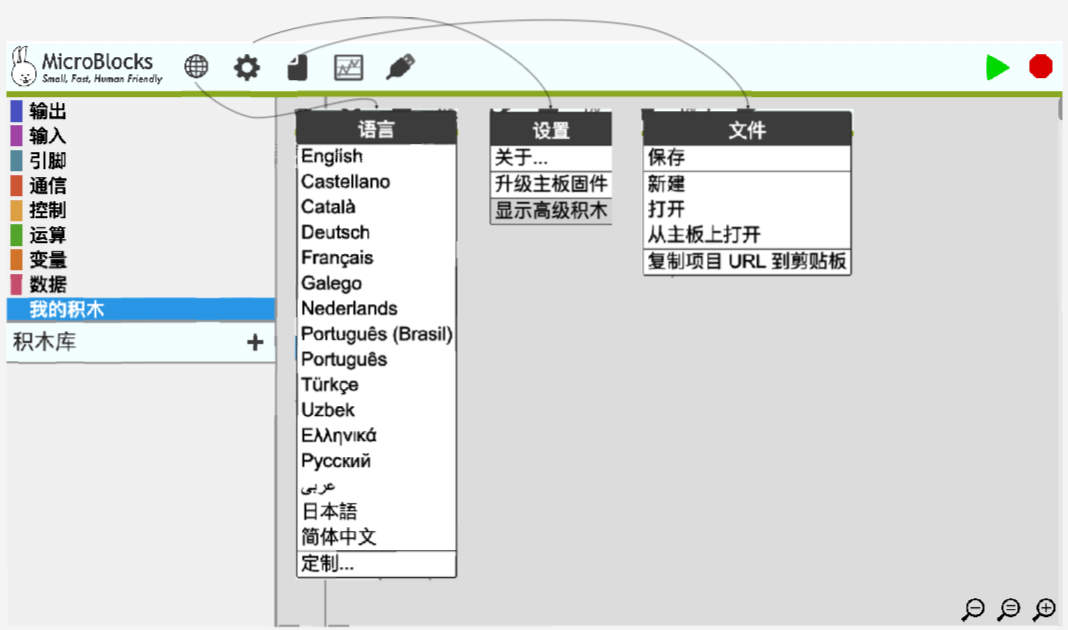Stop scripts with the red stop button

tap(1041, 67)
